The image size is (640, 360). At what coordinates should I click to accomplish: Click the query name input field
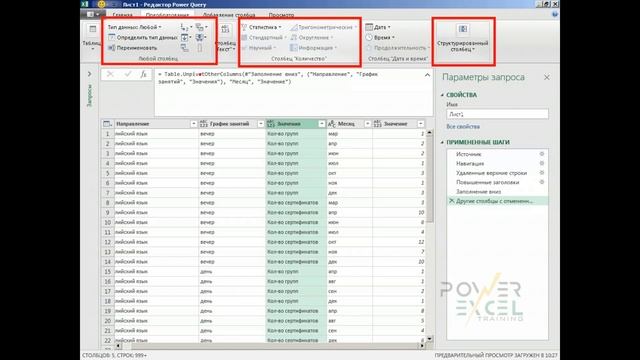(x=497, y=114)
